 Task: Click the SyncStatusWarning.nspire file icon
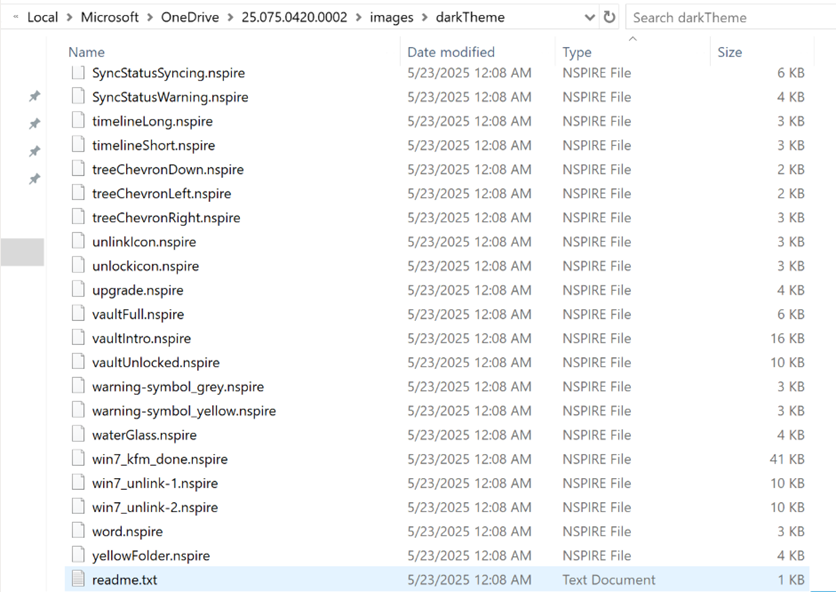[79, 97]
